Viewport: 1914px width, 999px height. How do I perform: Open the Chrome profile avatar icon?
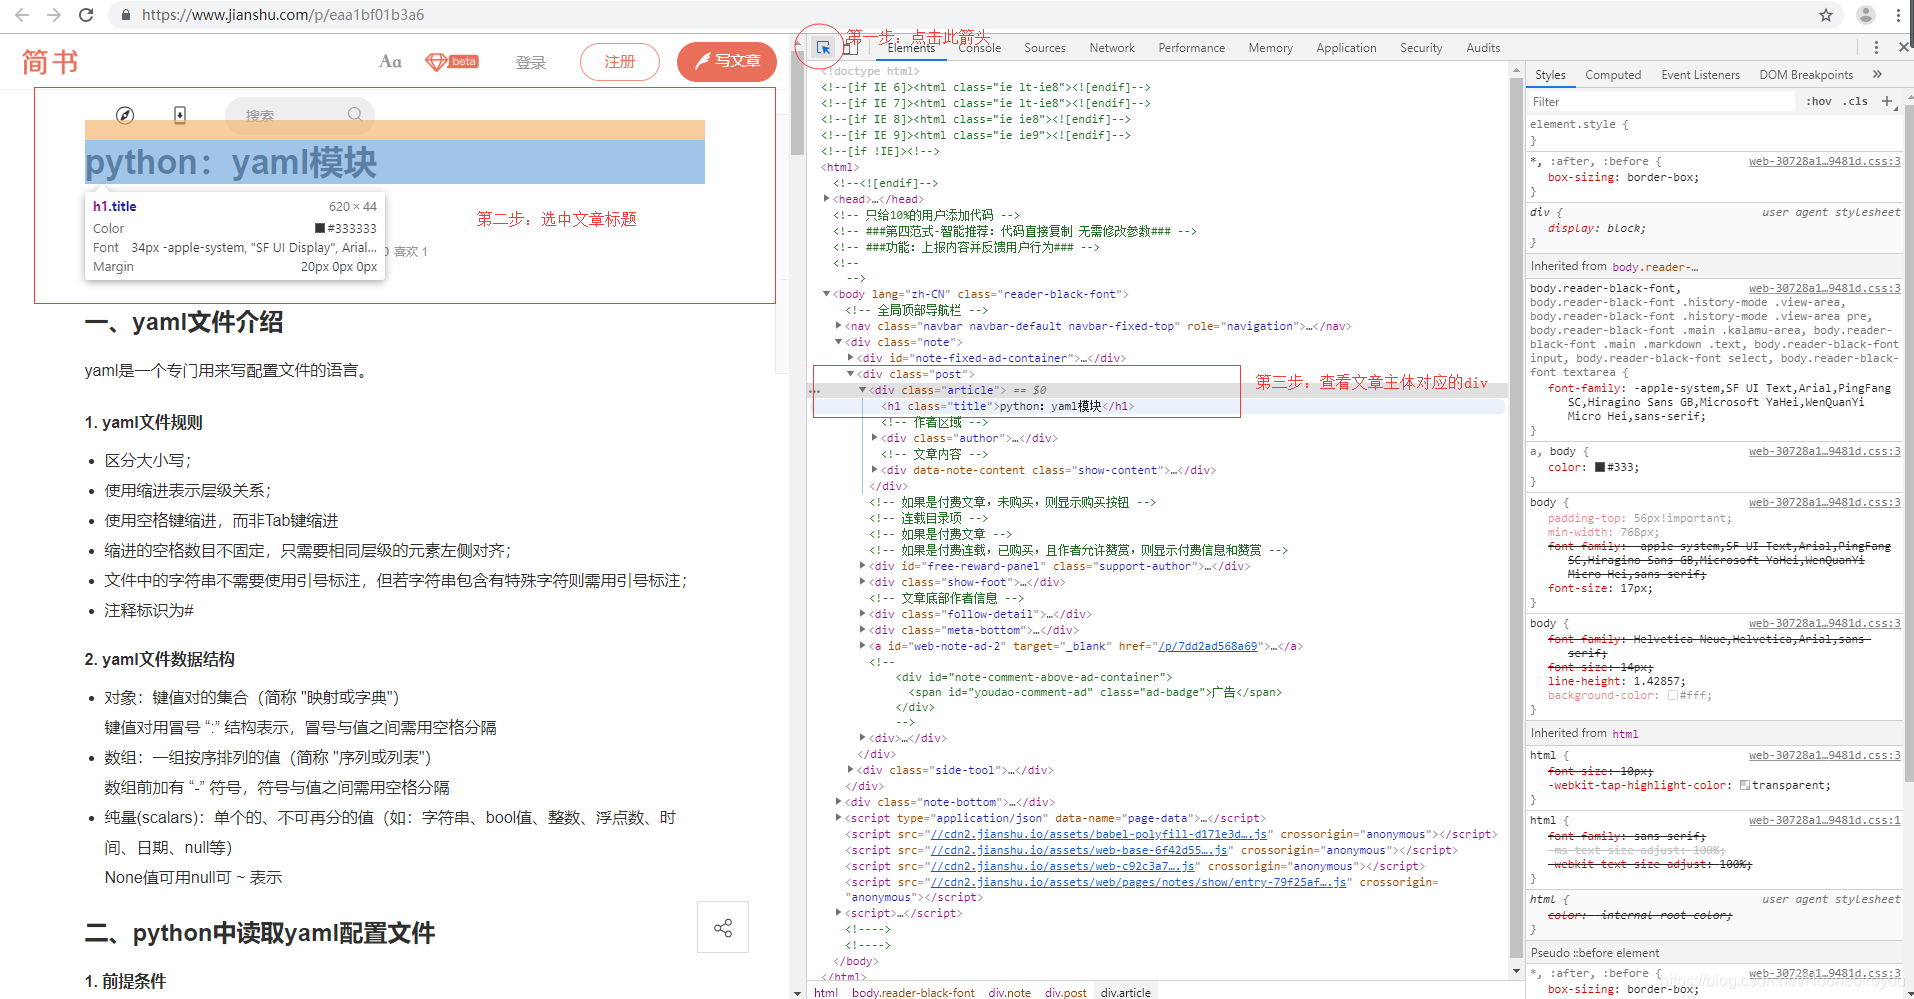coord(1865,15)
